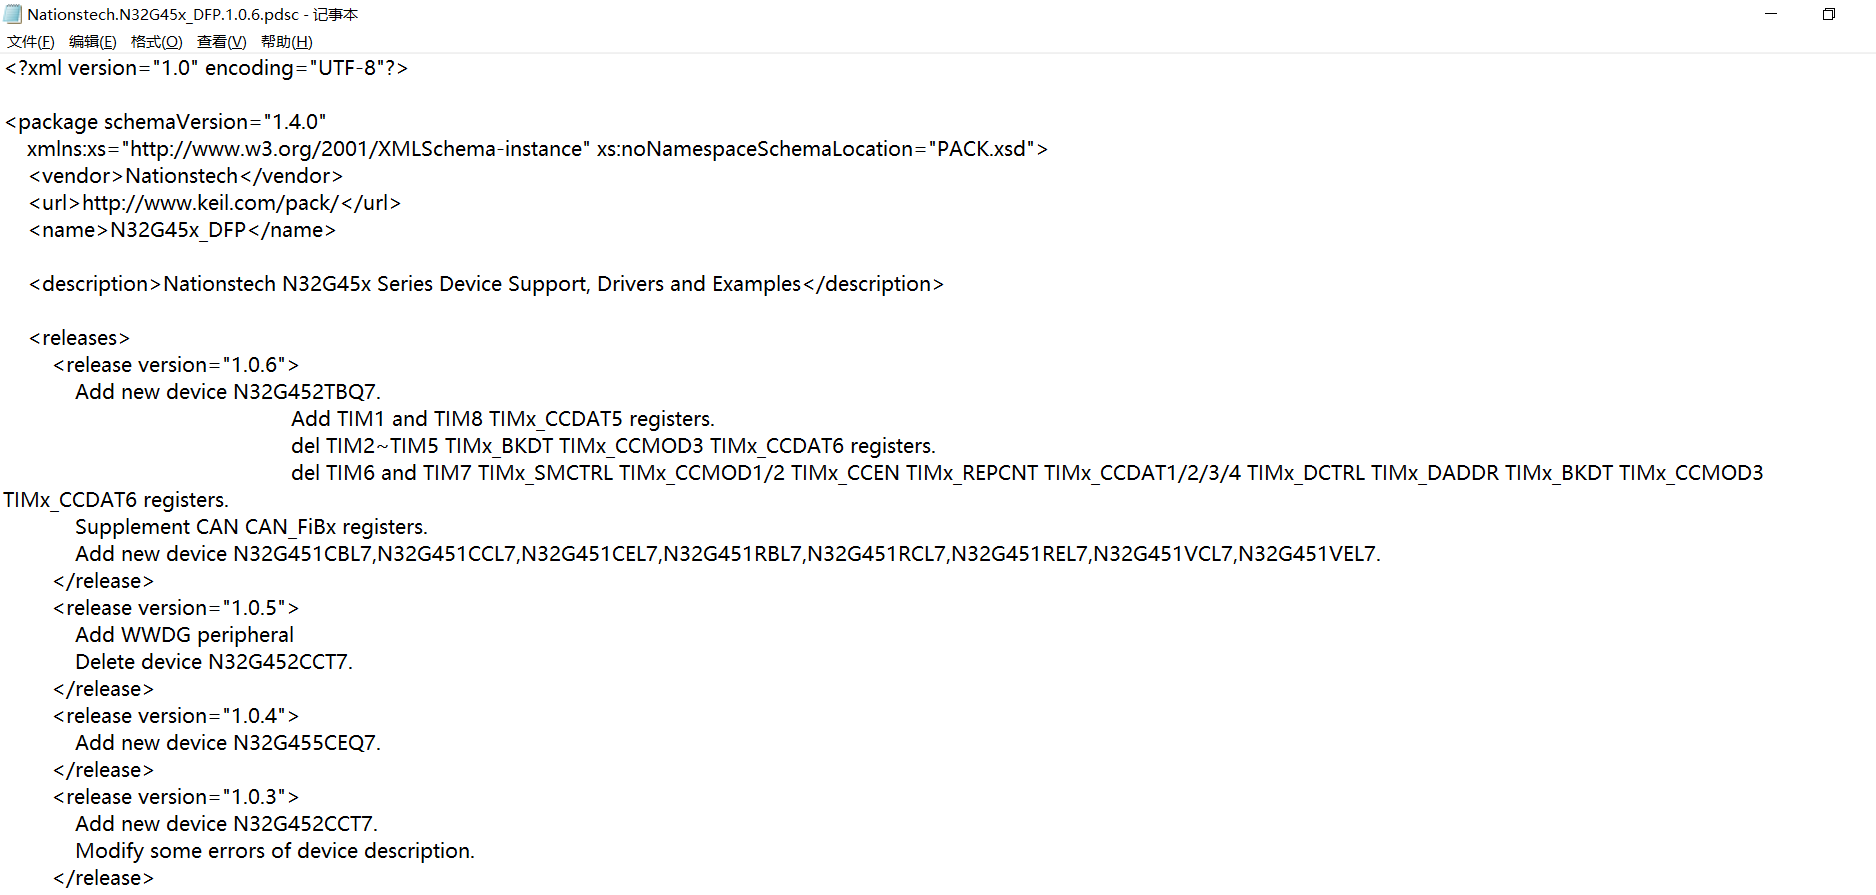Click the release version 1.0.4 tag
This screenshot has width=1876, height=895.
click(x=176, y=716)
